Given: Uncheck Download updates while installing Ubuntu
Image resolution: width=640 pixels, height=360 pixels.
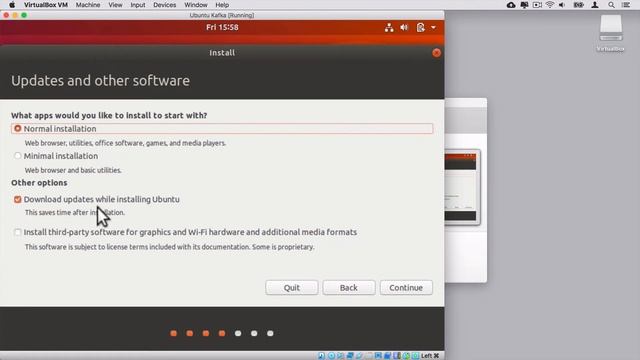Looking at the screenshot, I should (18, 199).
